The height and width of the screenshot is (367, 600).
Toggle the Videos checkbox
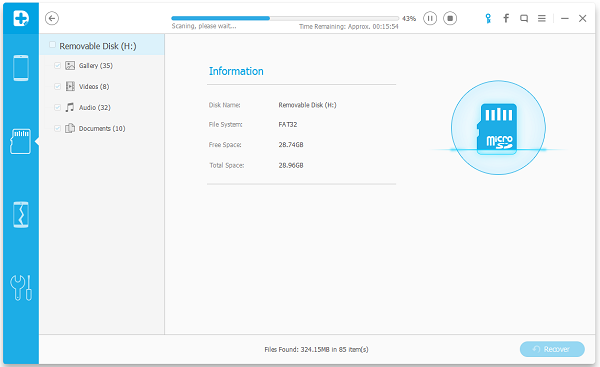pyautogui.click(x=57, y=86)
